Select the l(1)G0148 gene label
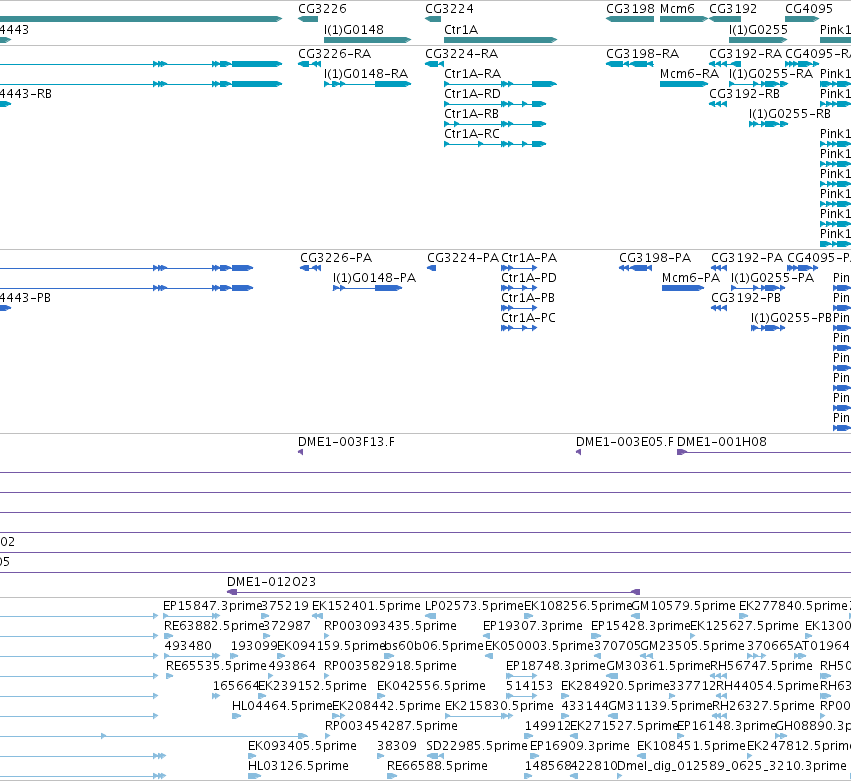This screenshot has width=851, height=781. pos(354,29)
